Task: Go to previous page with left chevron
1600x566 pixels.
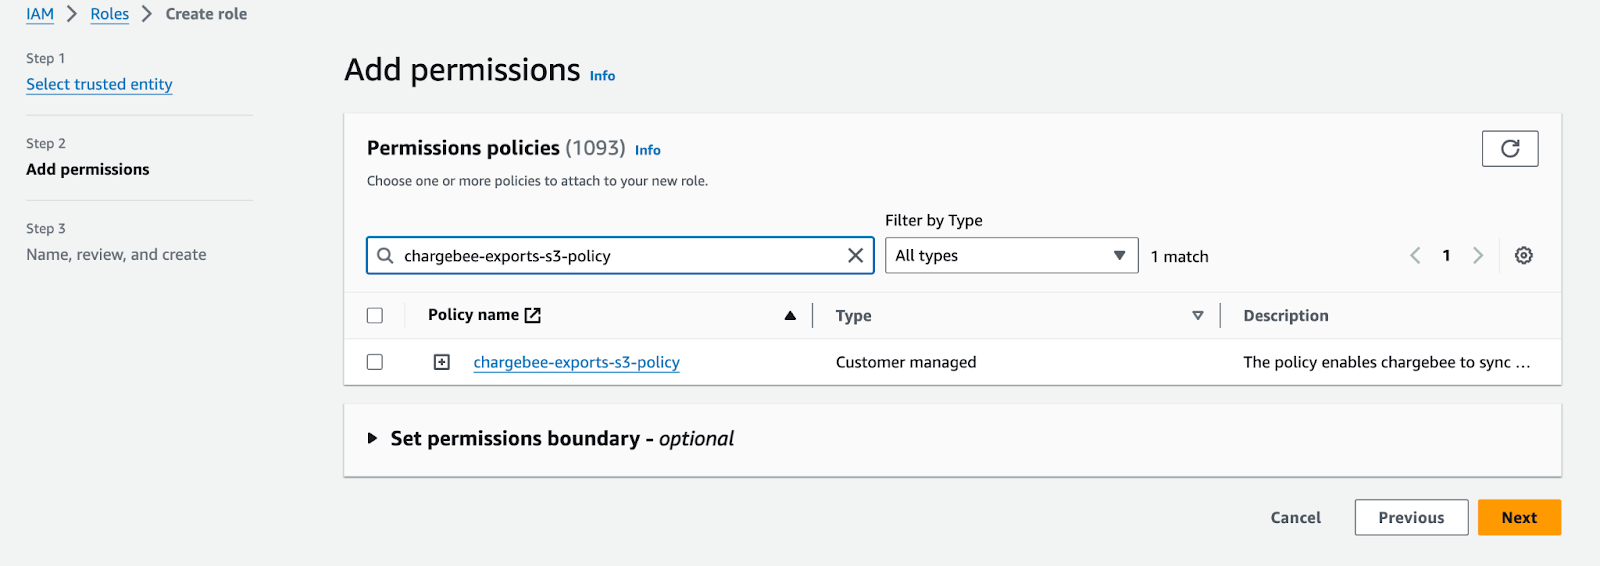Action: tap(1415, 256)
